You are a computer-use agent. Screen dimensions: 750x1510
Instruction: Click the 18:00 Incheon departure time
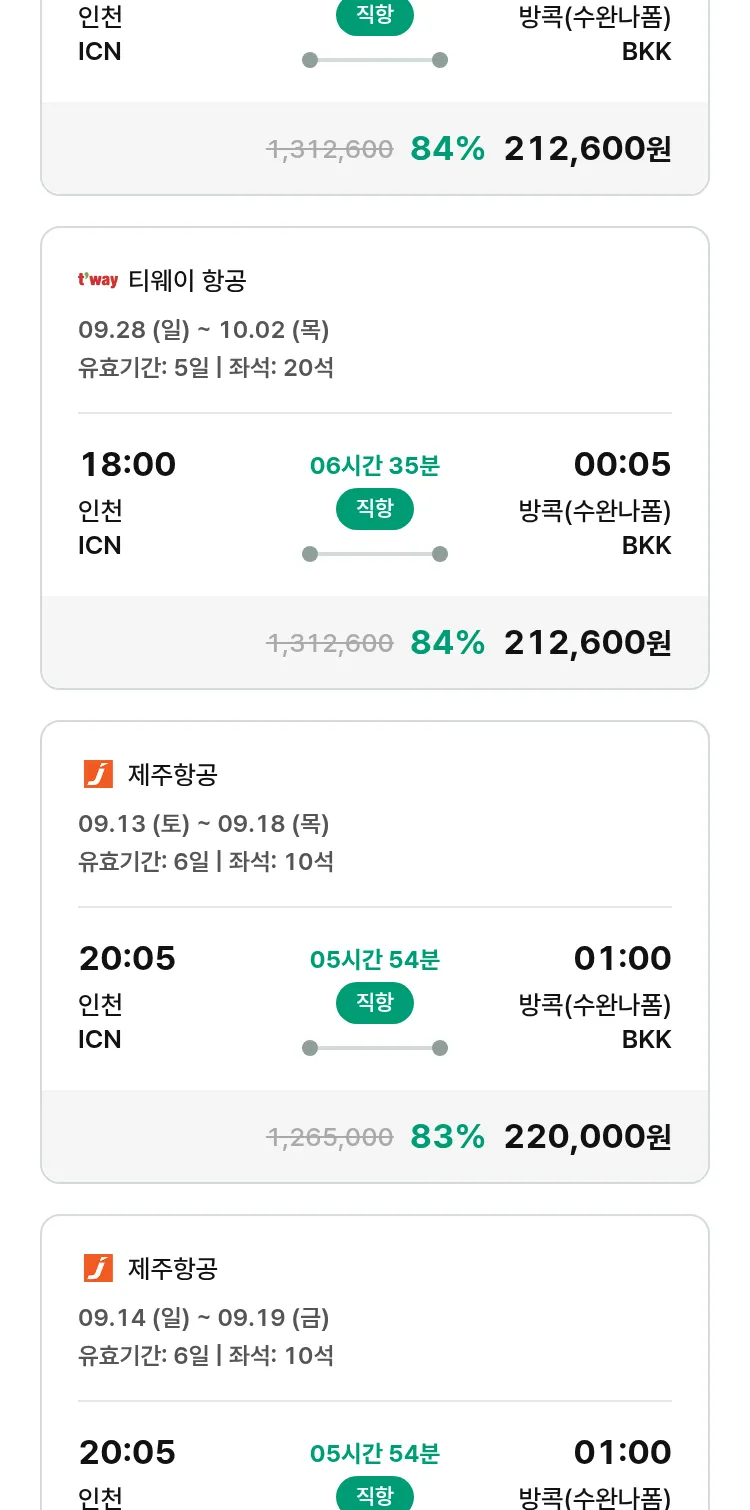tap(127, 464)
